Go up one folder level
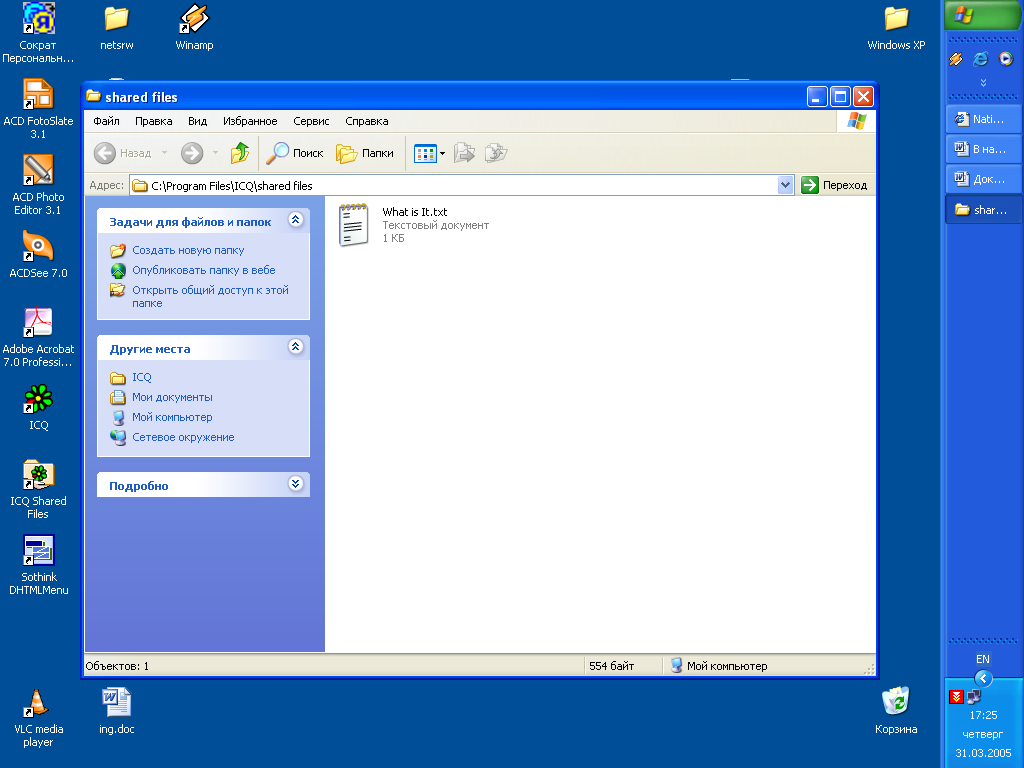 pyautogui.click(x=240, y=153)
